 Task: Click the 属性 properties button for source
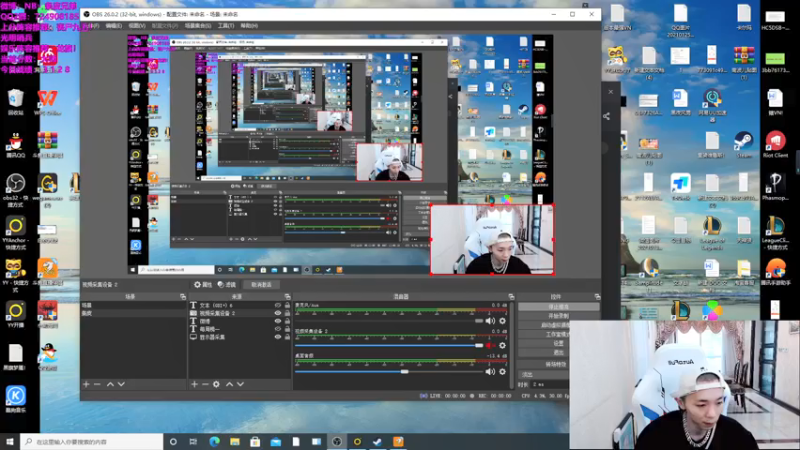coord(203,285)
